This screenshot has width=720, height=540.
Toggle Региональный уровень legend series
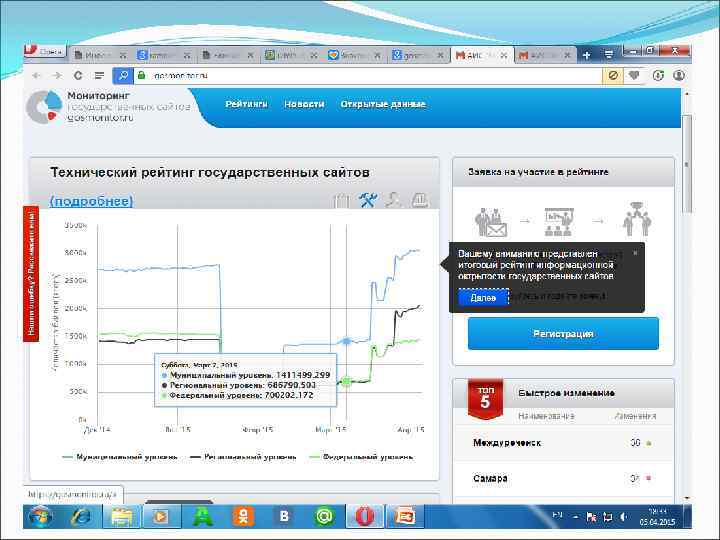[243, 457]
